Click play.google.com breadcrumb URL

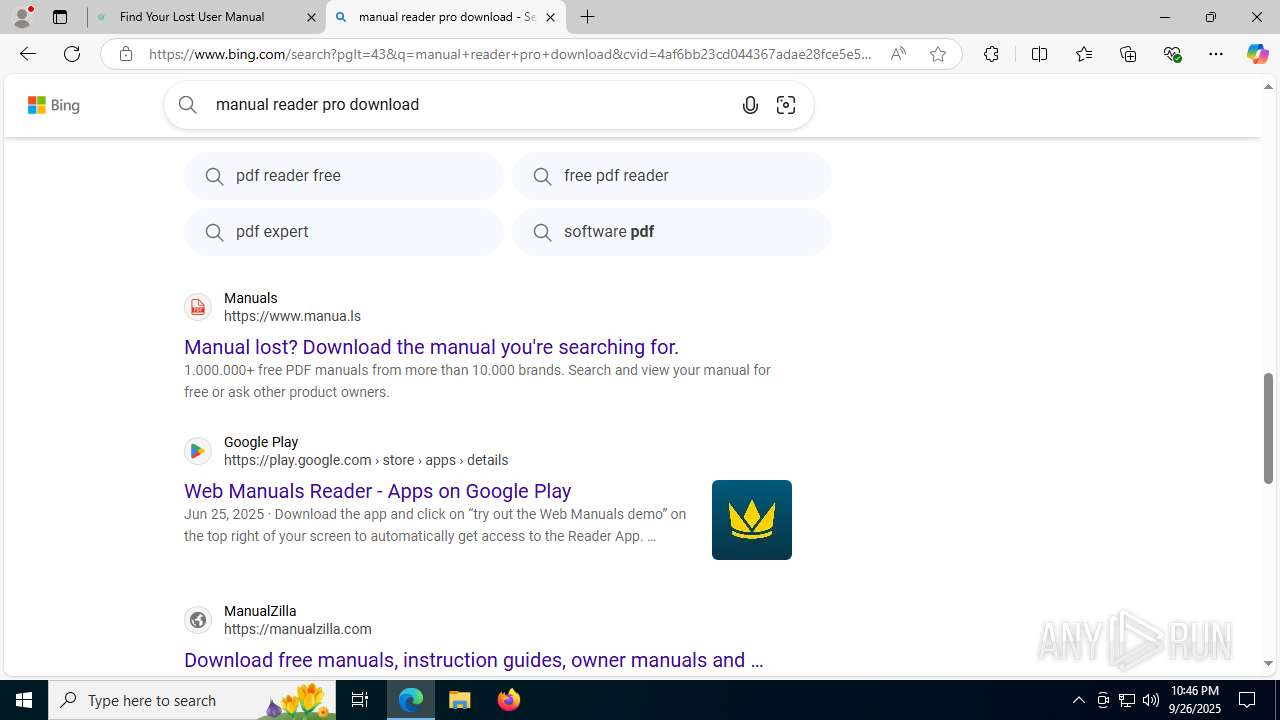click(x=366, y=460)
